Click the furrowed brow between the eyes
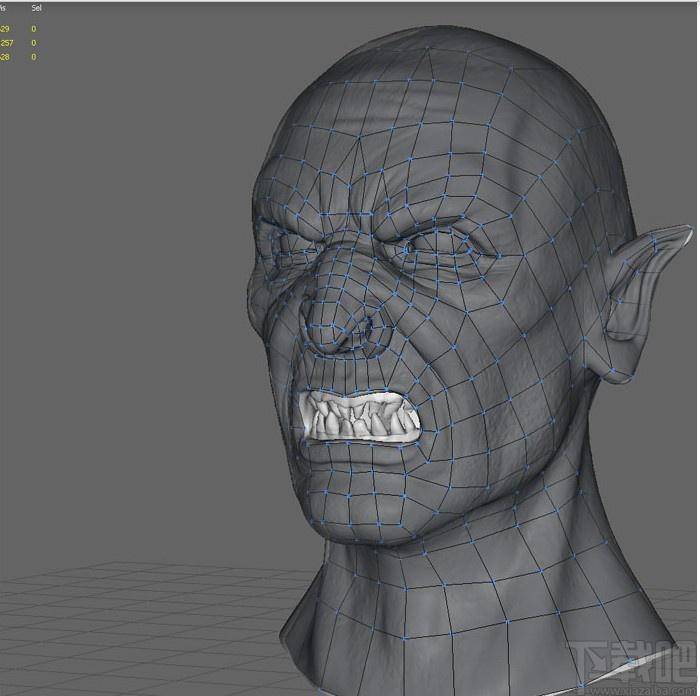This screenshot has width=700, height=696. point(355,219)
